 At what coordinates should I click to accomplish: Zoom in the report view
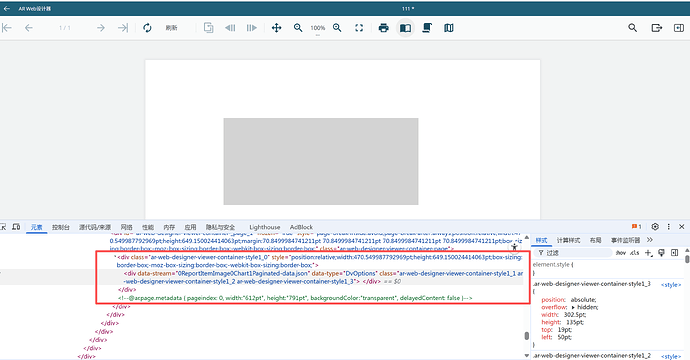point(337,28)
